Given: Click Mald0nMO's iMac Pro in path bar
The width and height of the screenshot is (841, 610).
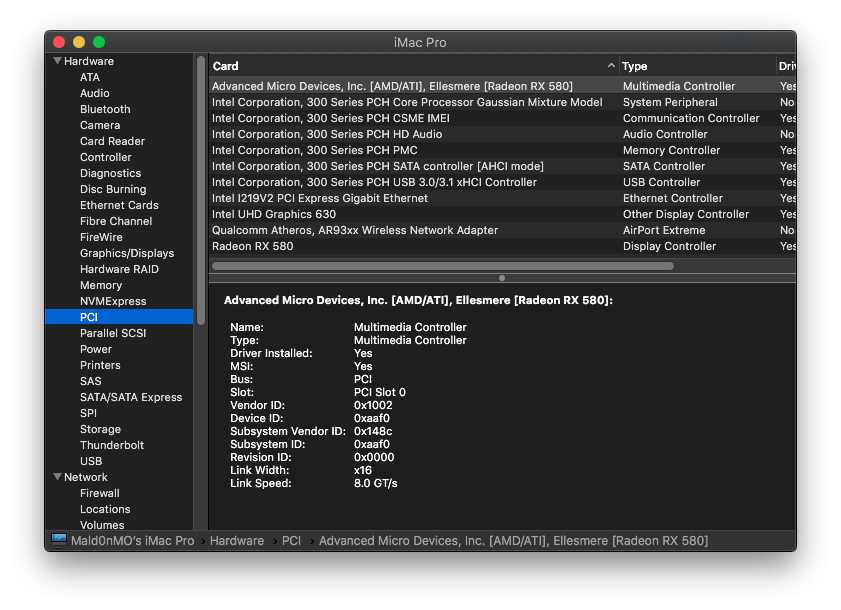Looking at the screenshot, I should [x=132, y=541].
